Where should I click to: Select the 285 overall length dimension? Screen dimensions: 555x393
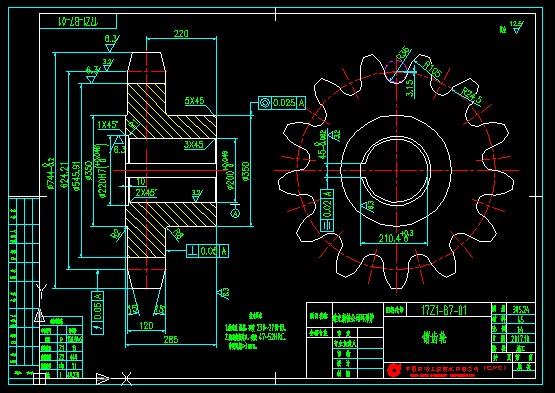coord(171,340)
